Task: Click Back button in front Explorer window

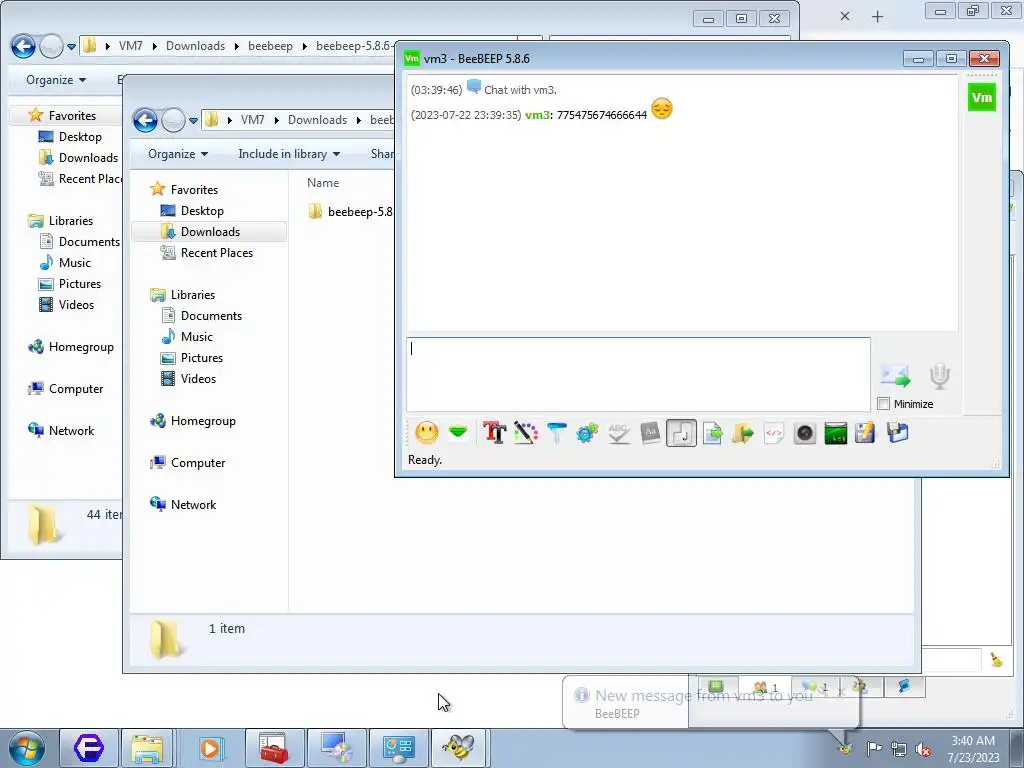Action: click(145, 120)
